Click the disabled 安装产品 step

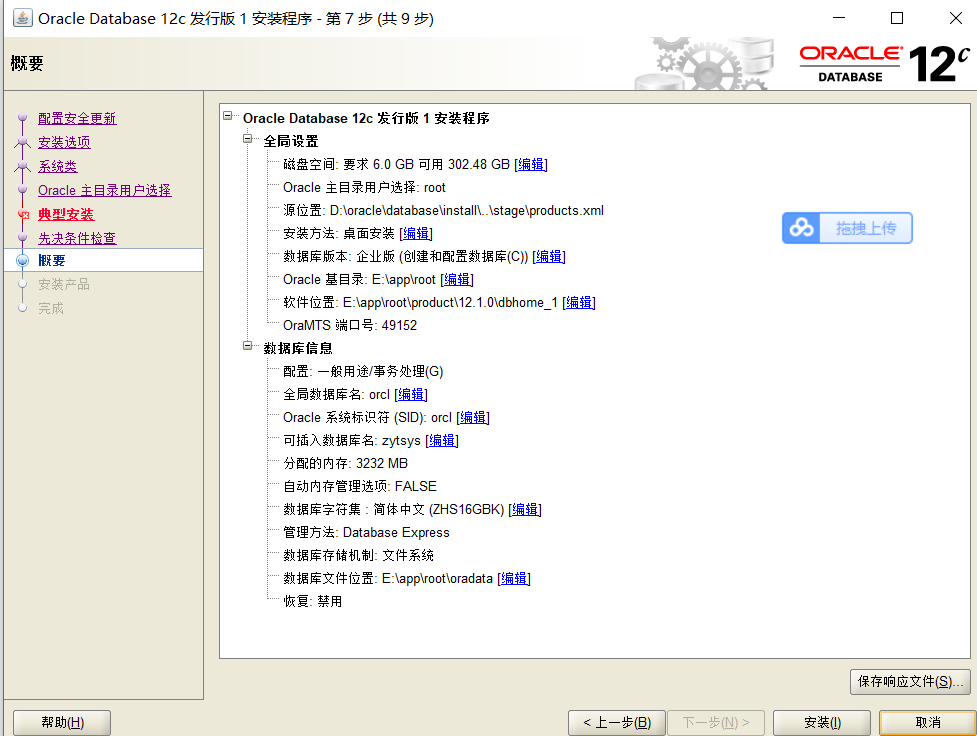point(64,284)
